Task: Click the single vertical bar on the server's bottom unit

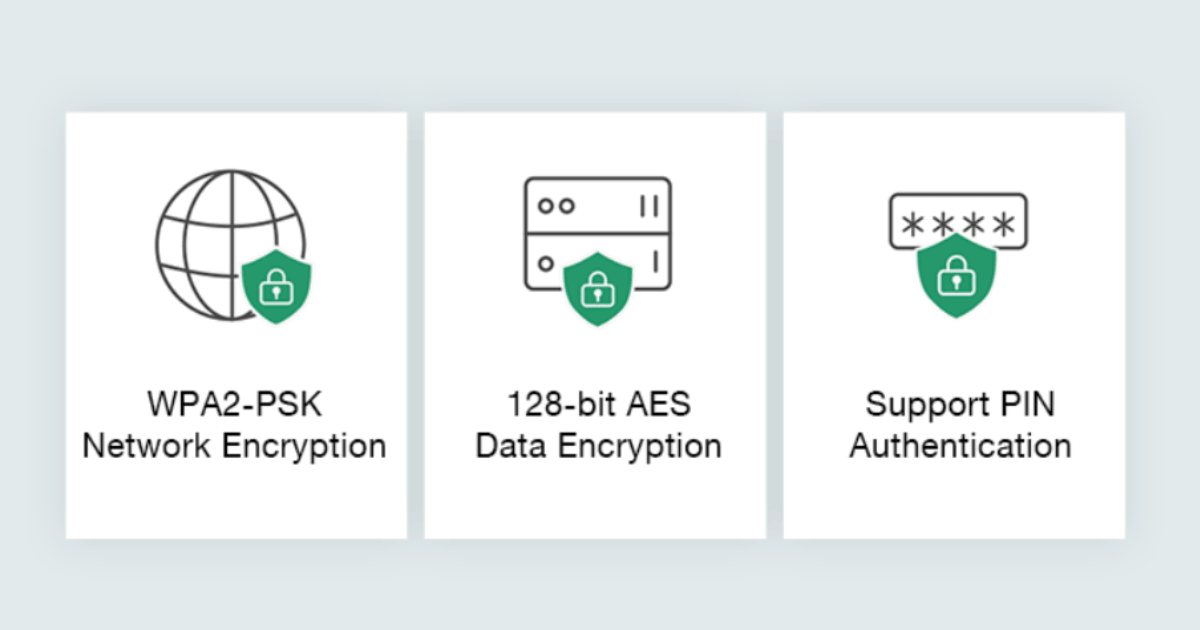Action: 654,263
